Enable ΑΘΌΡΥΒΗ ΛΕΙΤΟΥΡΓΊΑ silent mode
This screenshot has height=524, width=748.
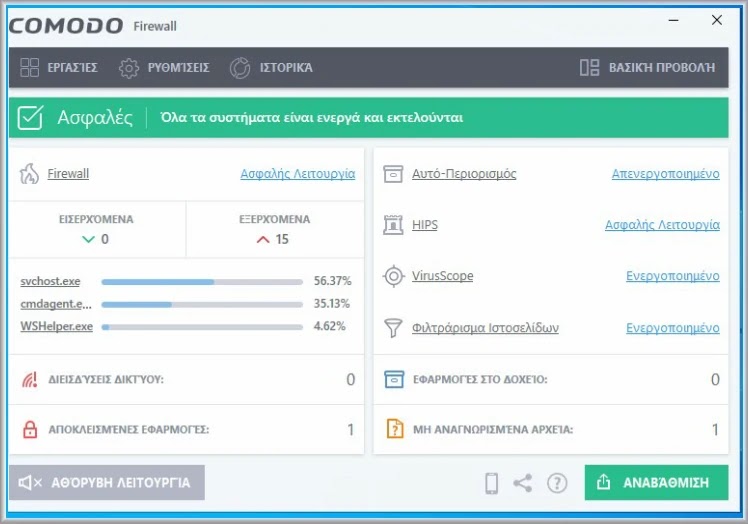pyautogui.click(x=107, y=482)
